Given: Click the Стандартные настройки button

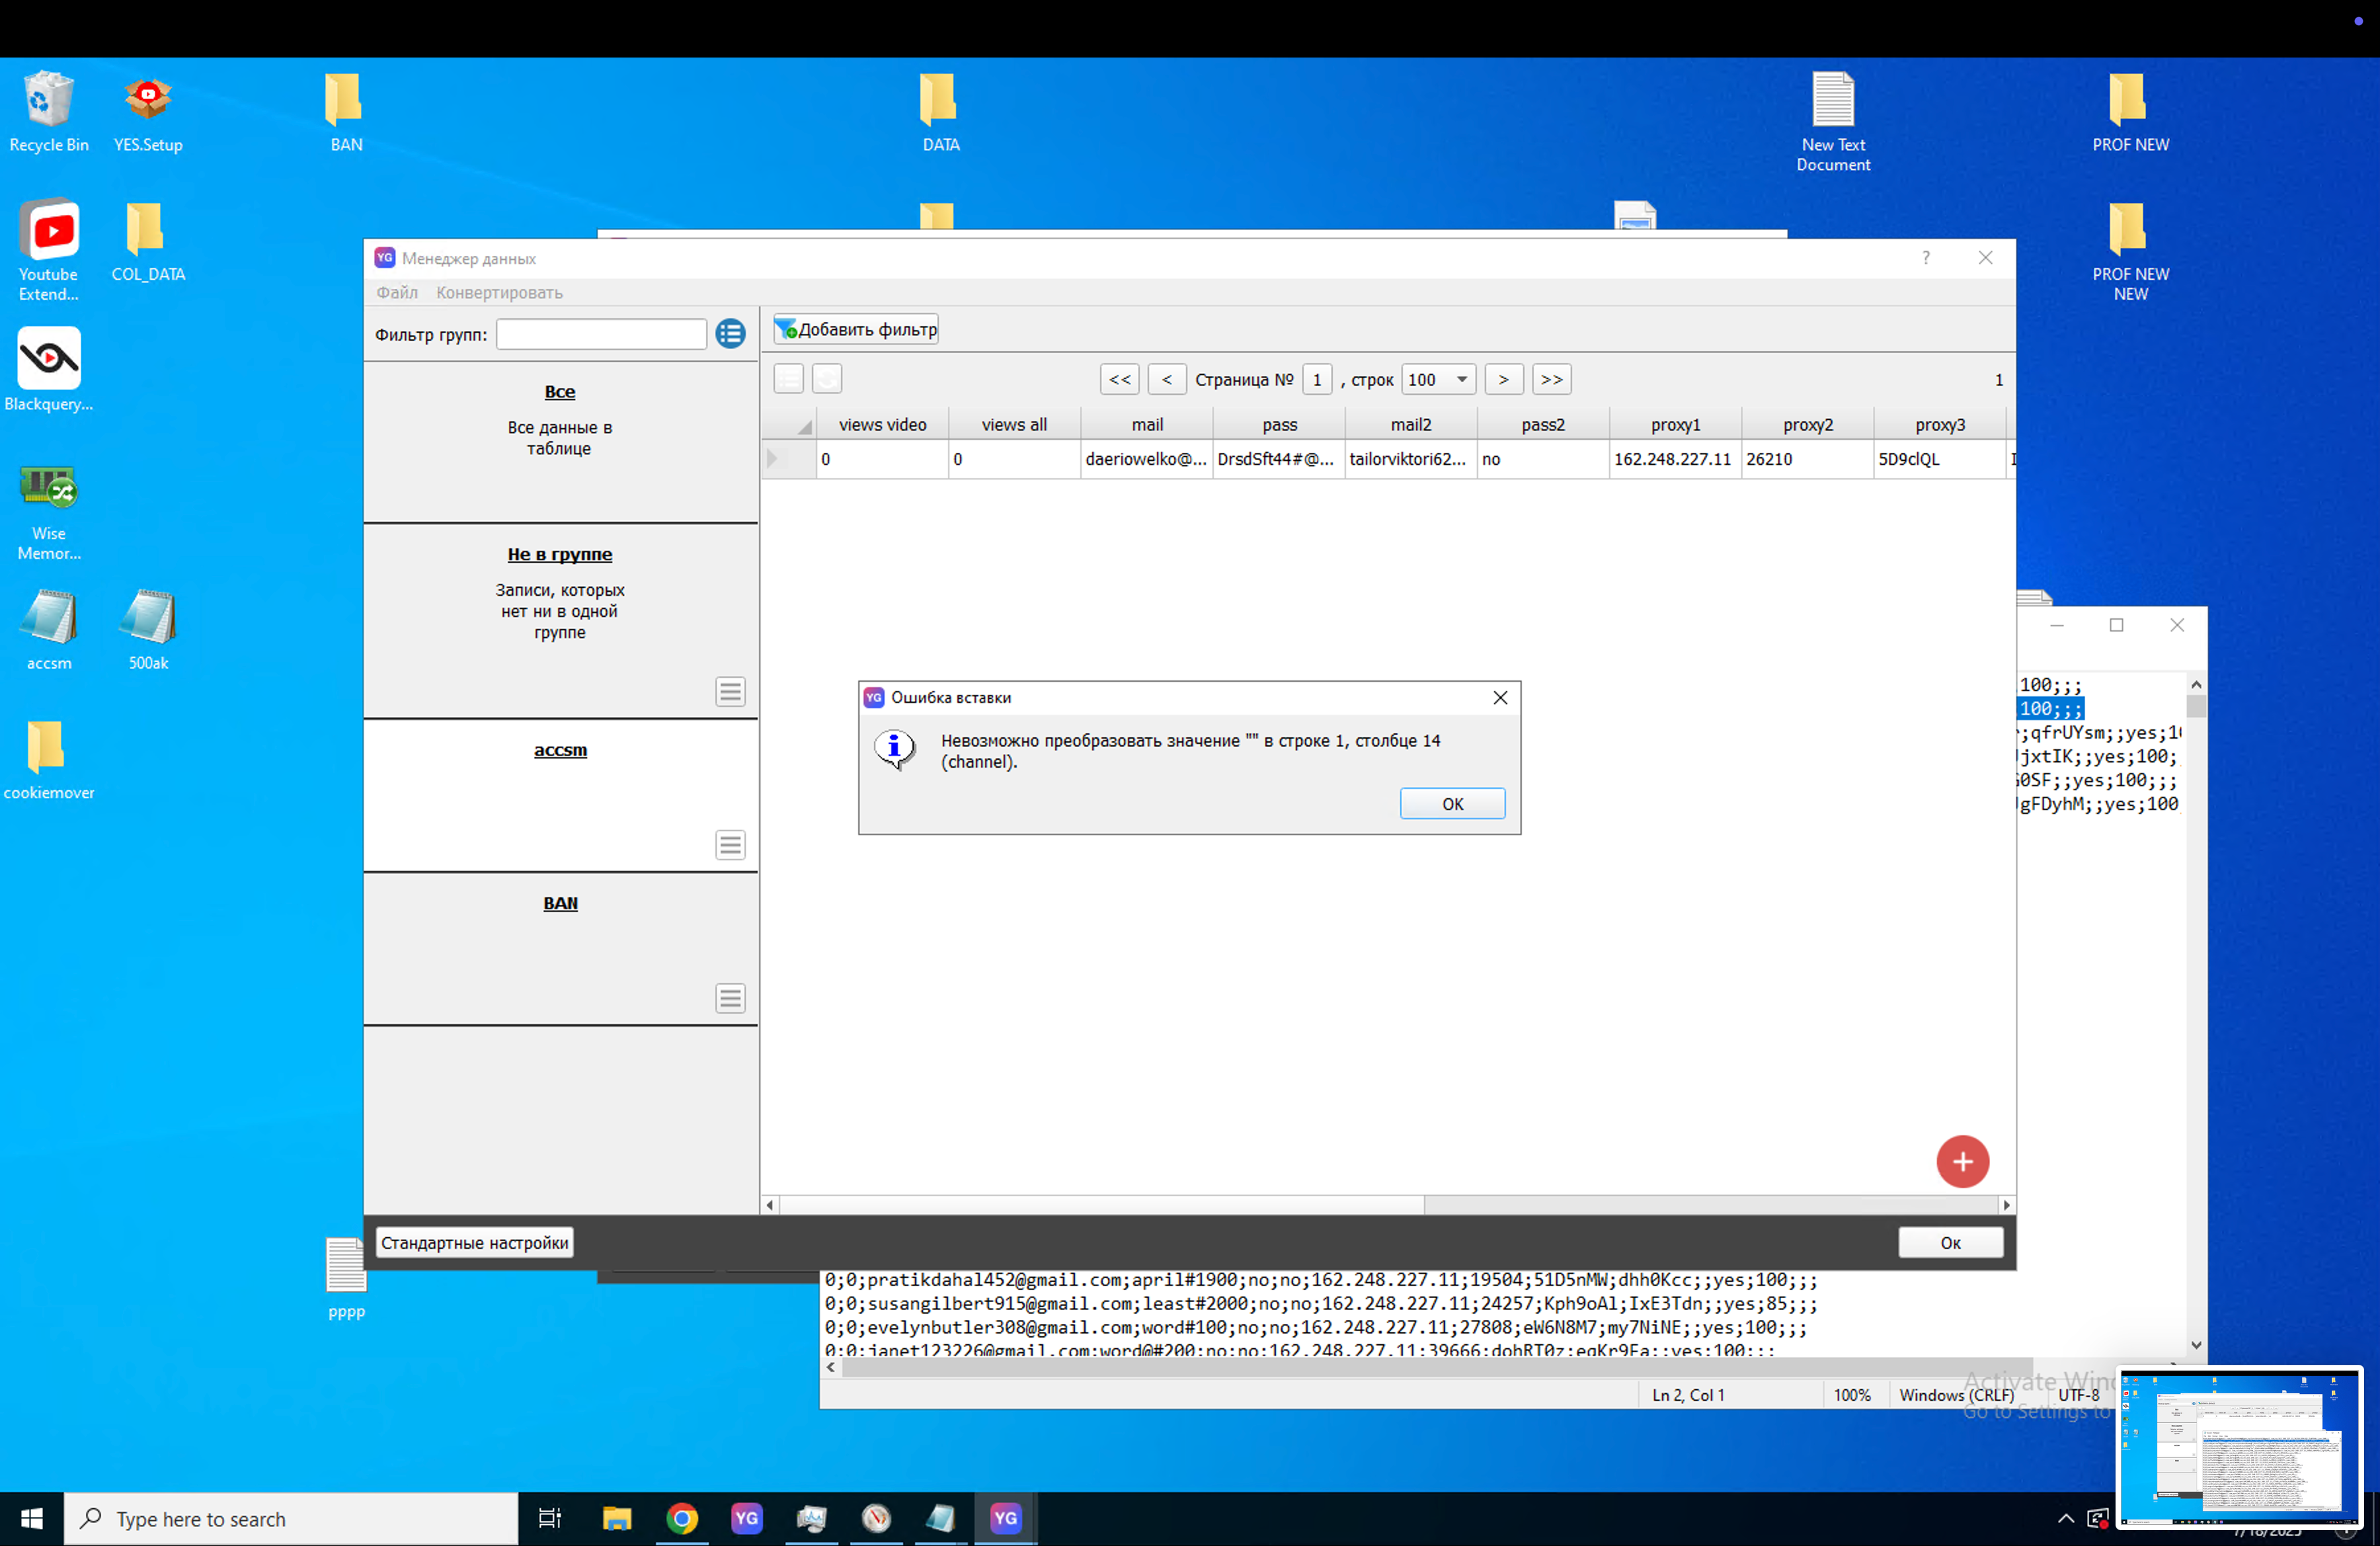Looking at the screenshot, I should point(474,1242).
